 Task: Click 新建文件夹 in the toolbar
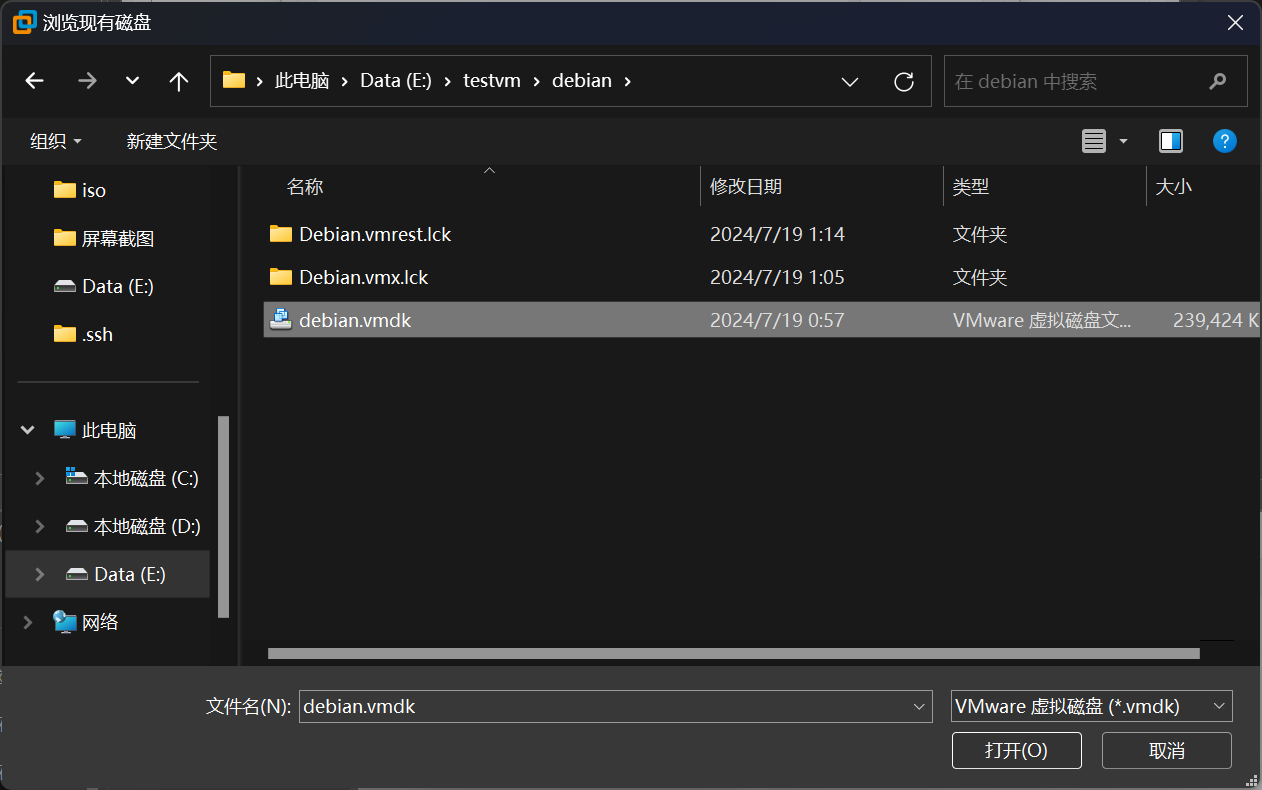(x=172, y=141)
